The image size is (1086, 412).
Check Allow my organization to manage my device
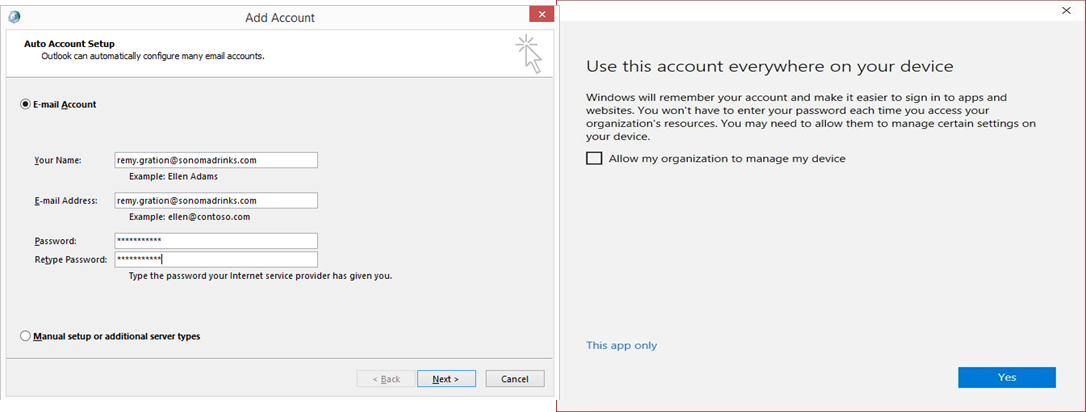594,159
